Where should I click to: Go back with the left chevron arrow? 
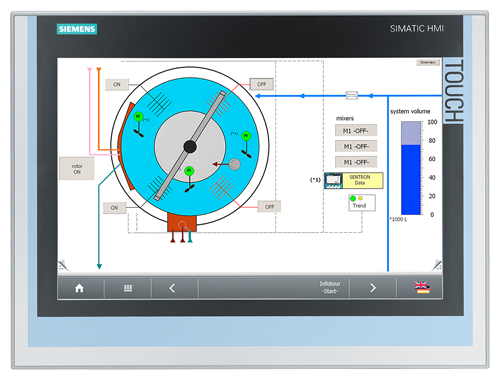[172, 288]
